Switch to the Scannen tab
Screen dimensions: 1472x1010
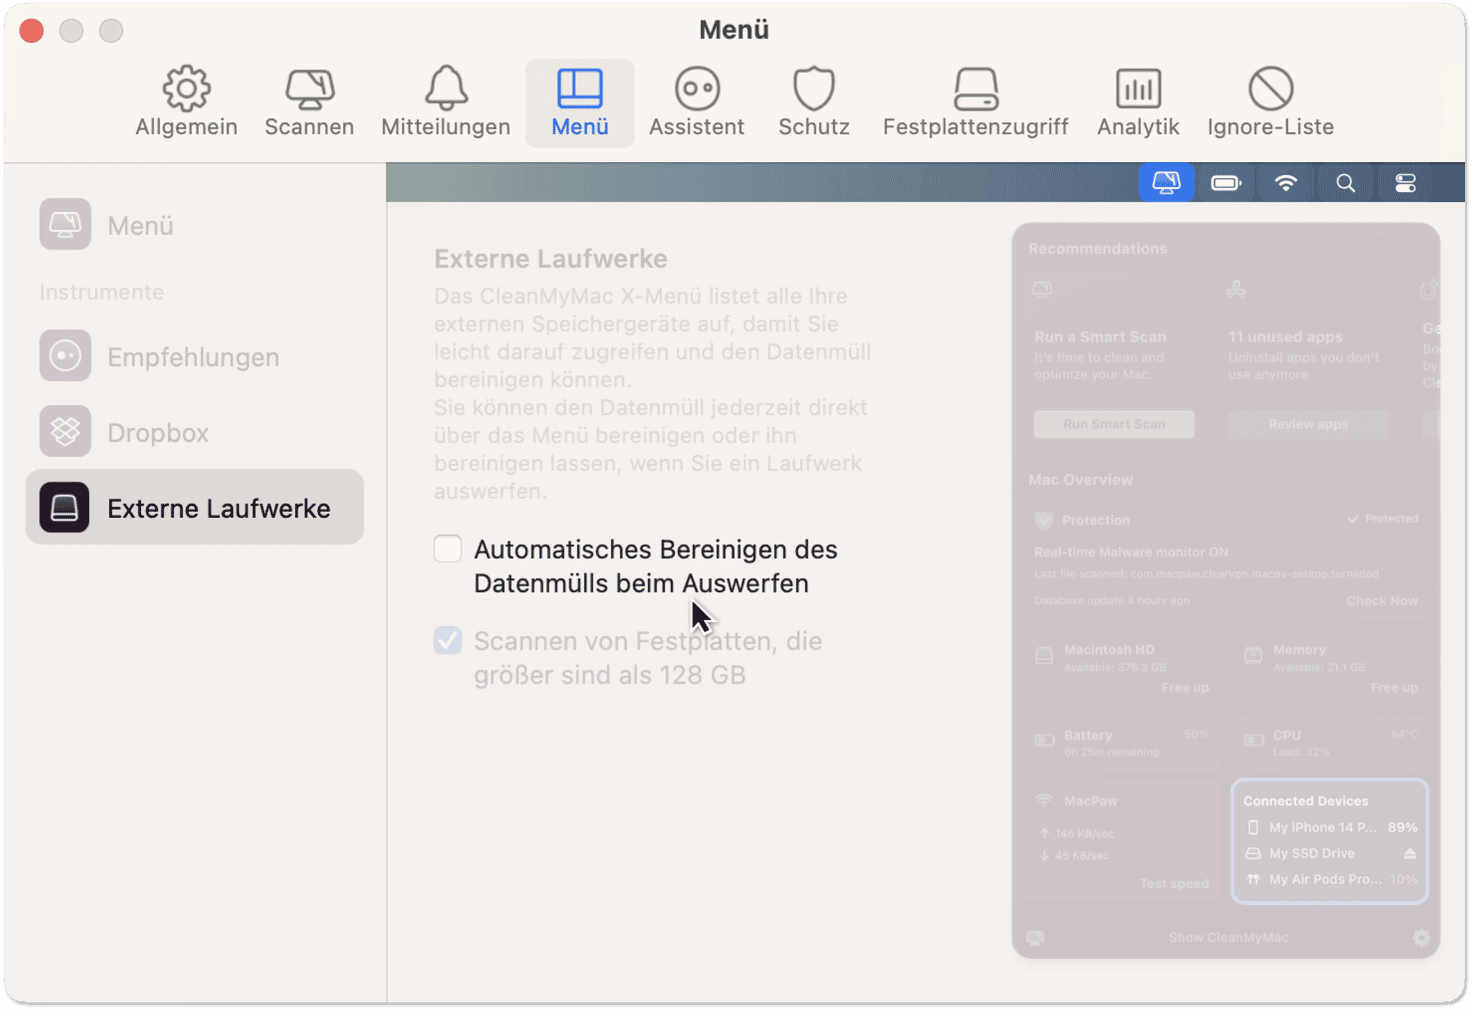pyautogui.click(x=309, y=103)
